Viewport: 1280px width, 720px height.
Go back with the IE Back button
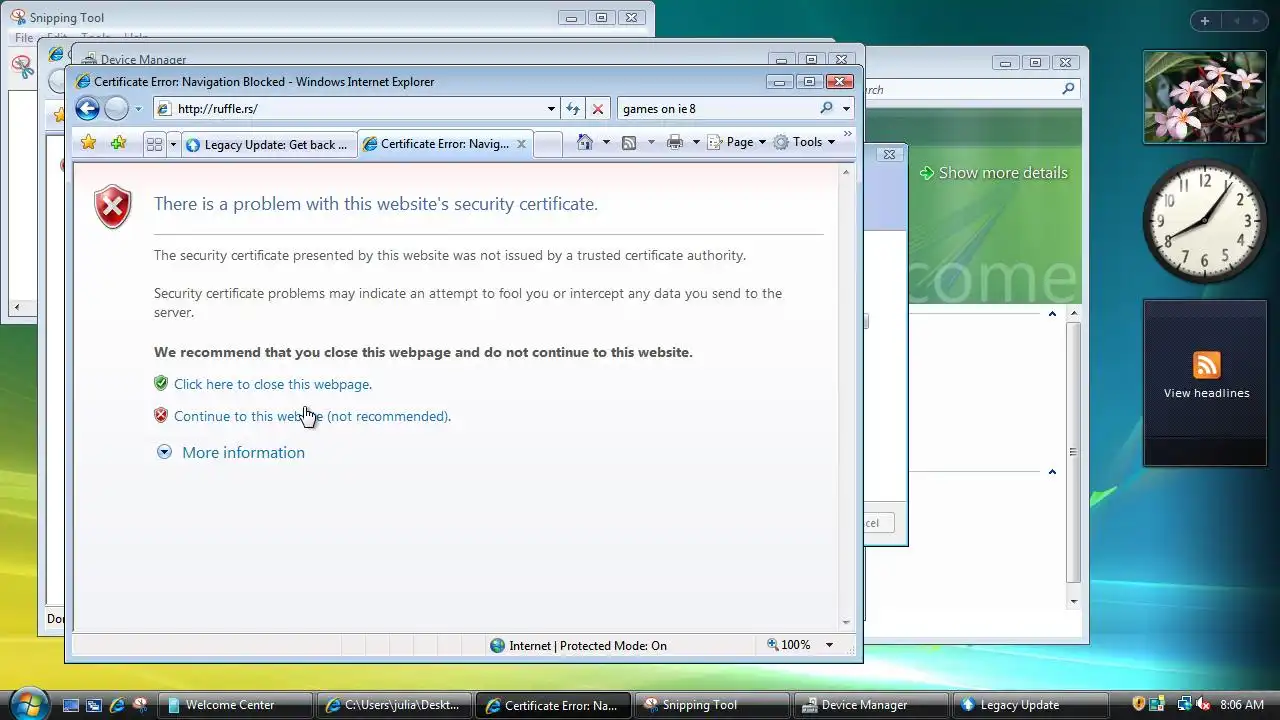point(88,108)
